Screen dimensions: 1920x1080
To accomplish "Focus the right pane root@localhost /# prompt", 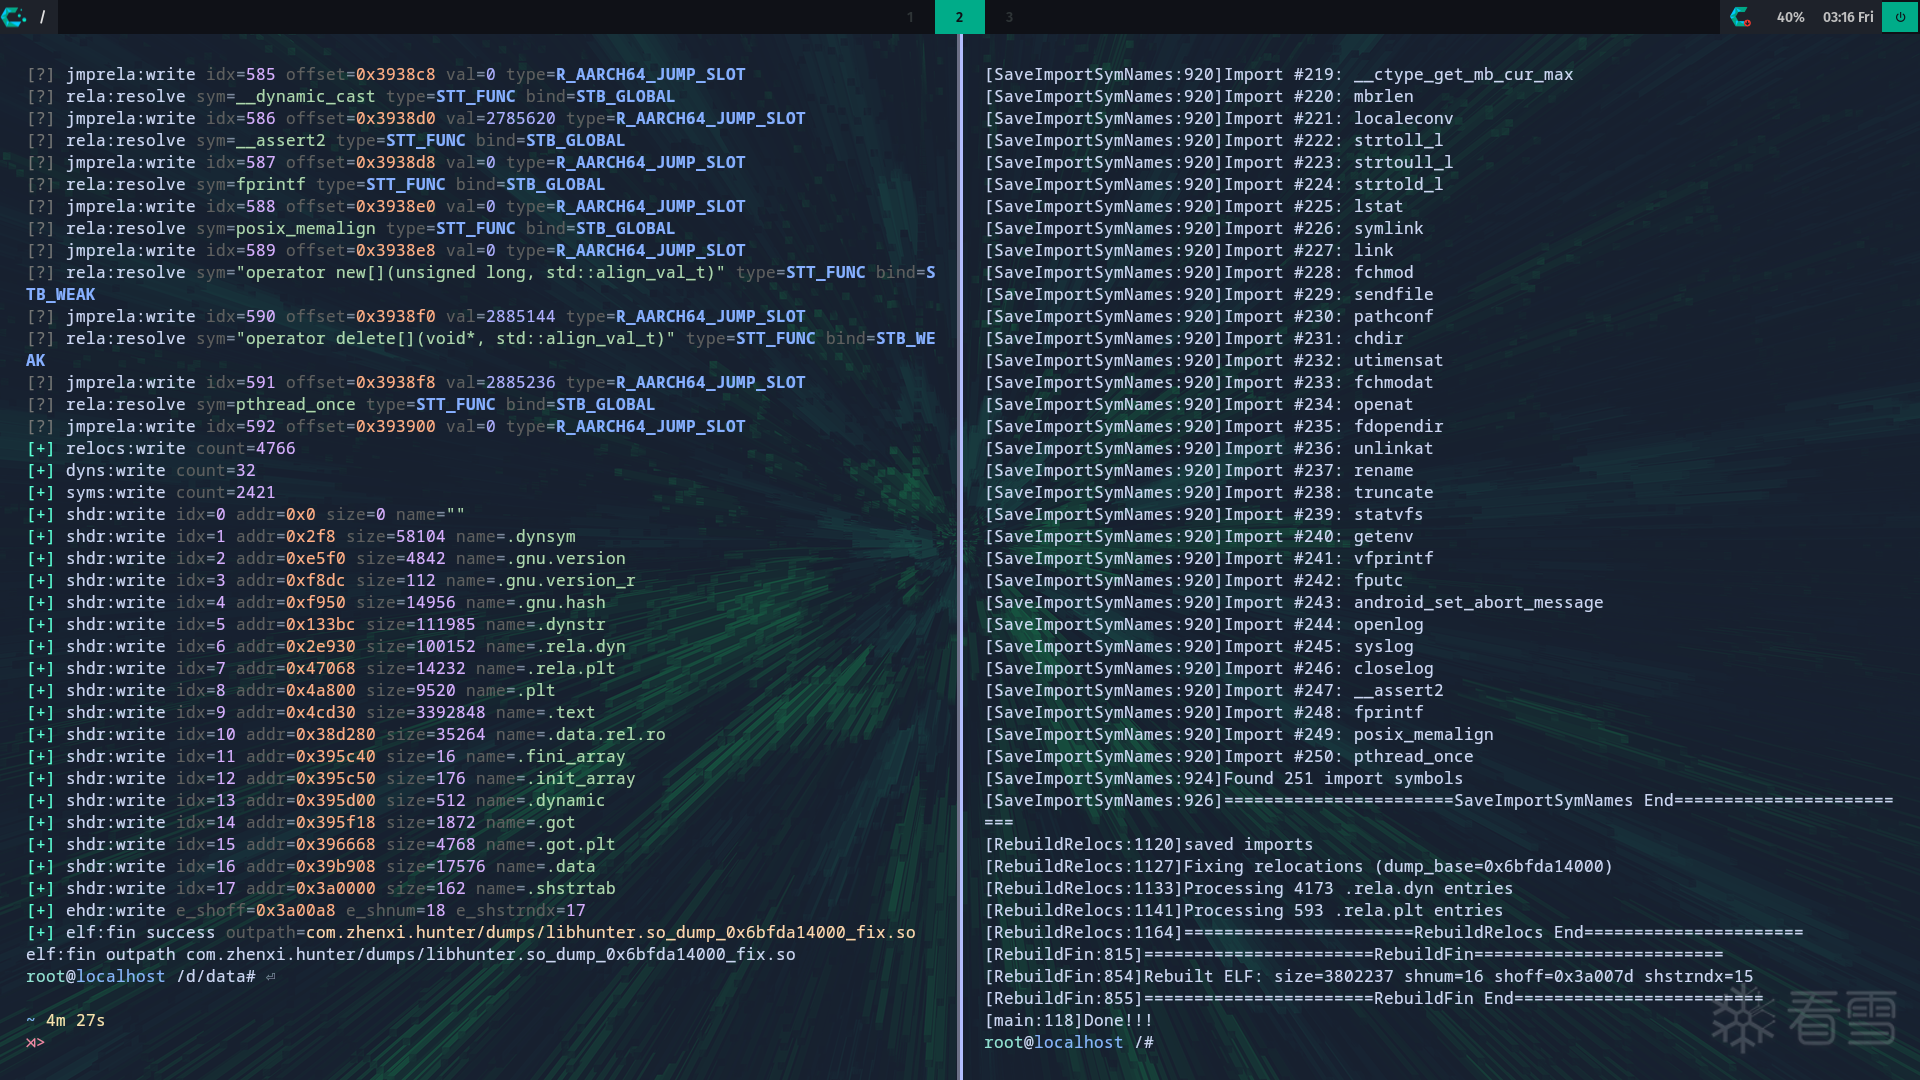I will 1068,1043.
